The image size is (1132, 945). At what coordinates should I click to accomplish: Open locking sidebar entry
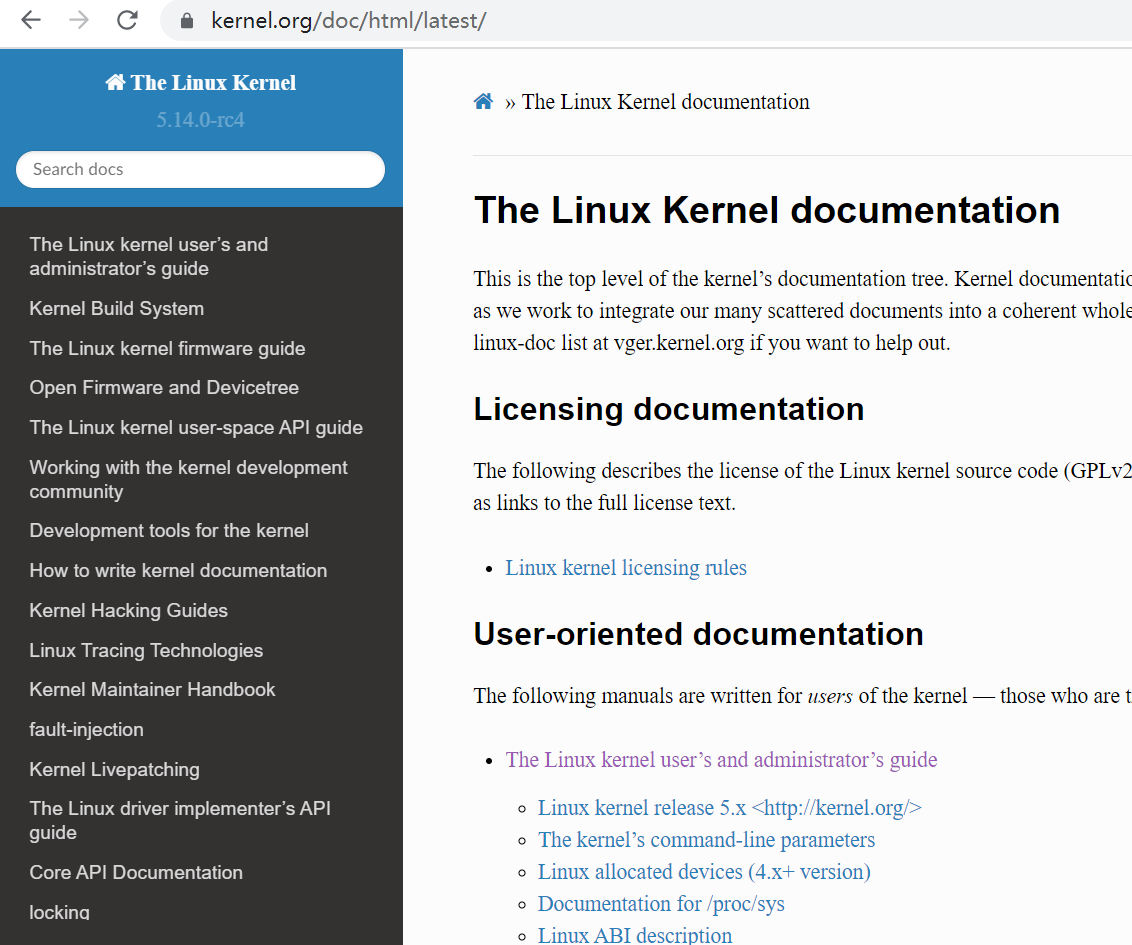point(59,913)
